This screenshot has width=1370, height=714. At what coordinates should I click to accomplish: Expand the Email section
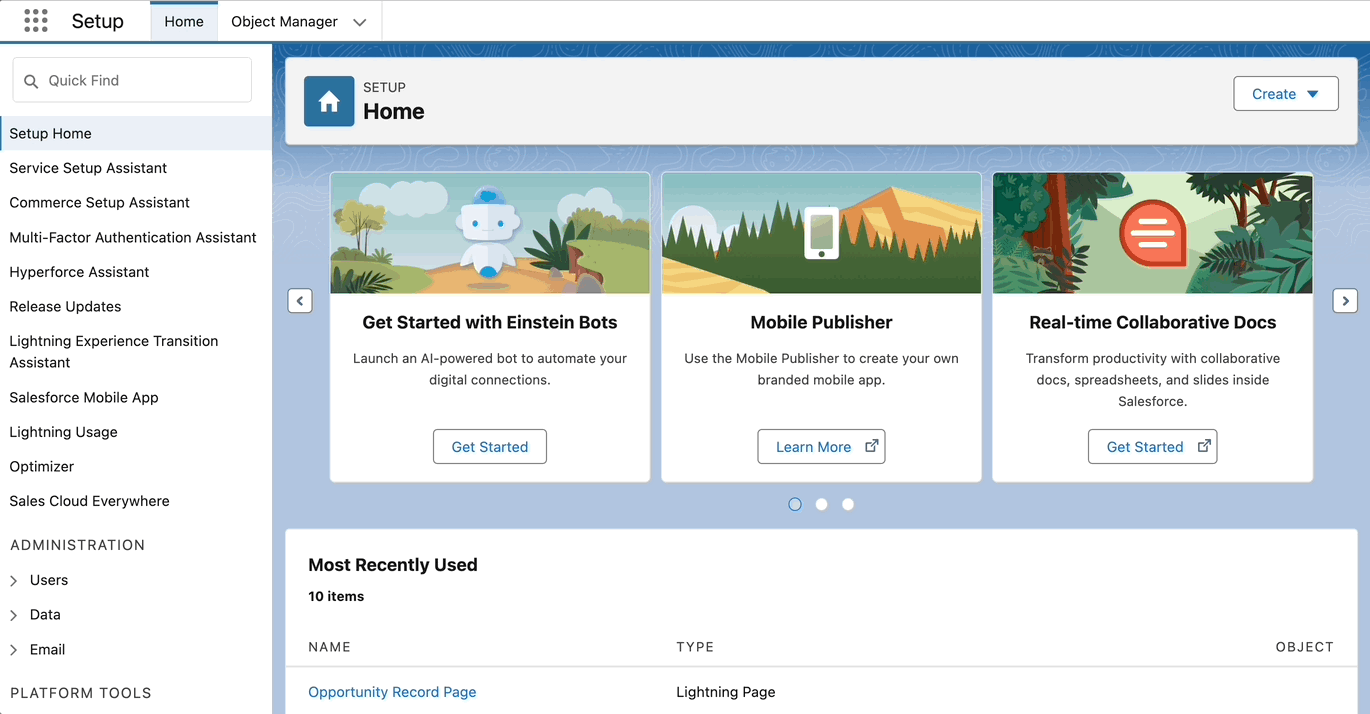coord(14,650)
